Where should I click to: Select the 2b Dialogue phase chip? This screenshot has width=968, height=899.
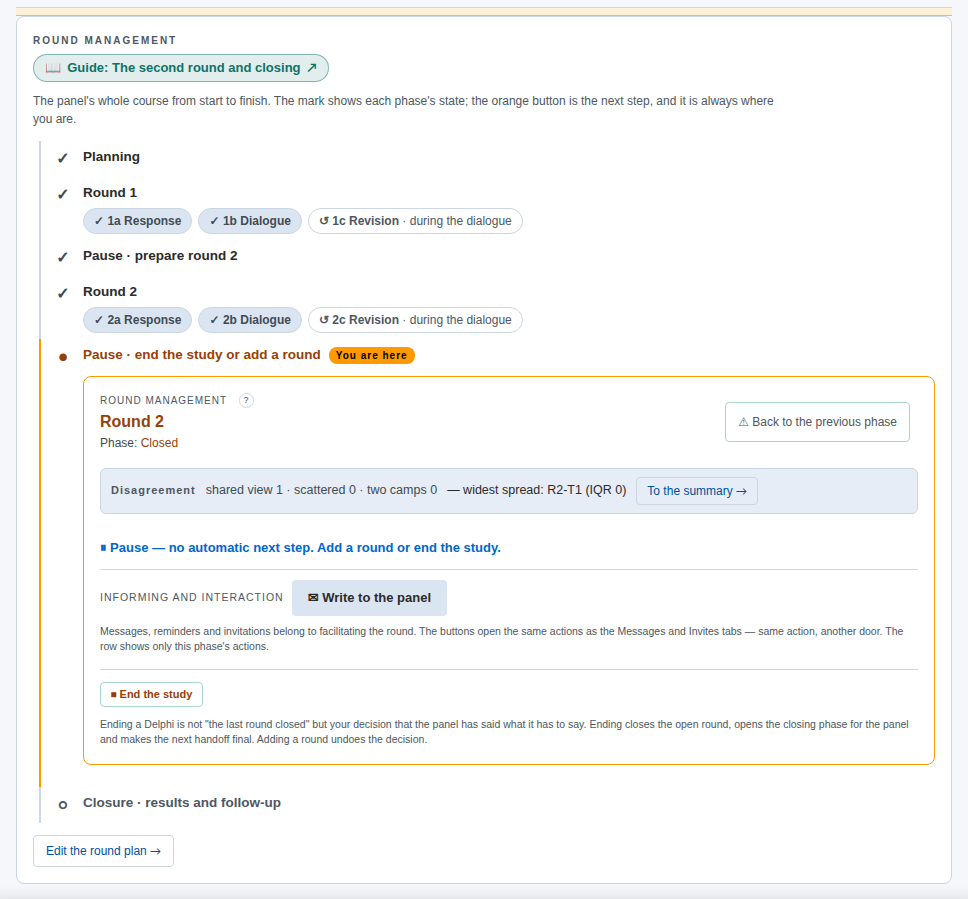[250, 320]
